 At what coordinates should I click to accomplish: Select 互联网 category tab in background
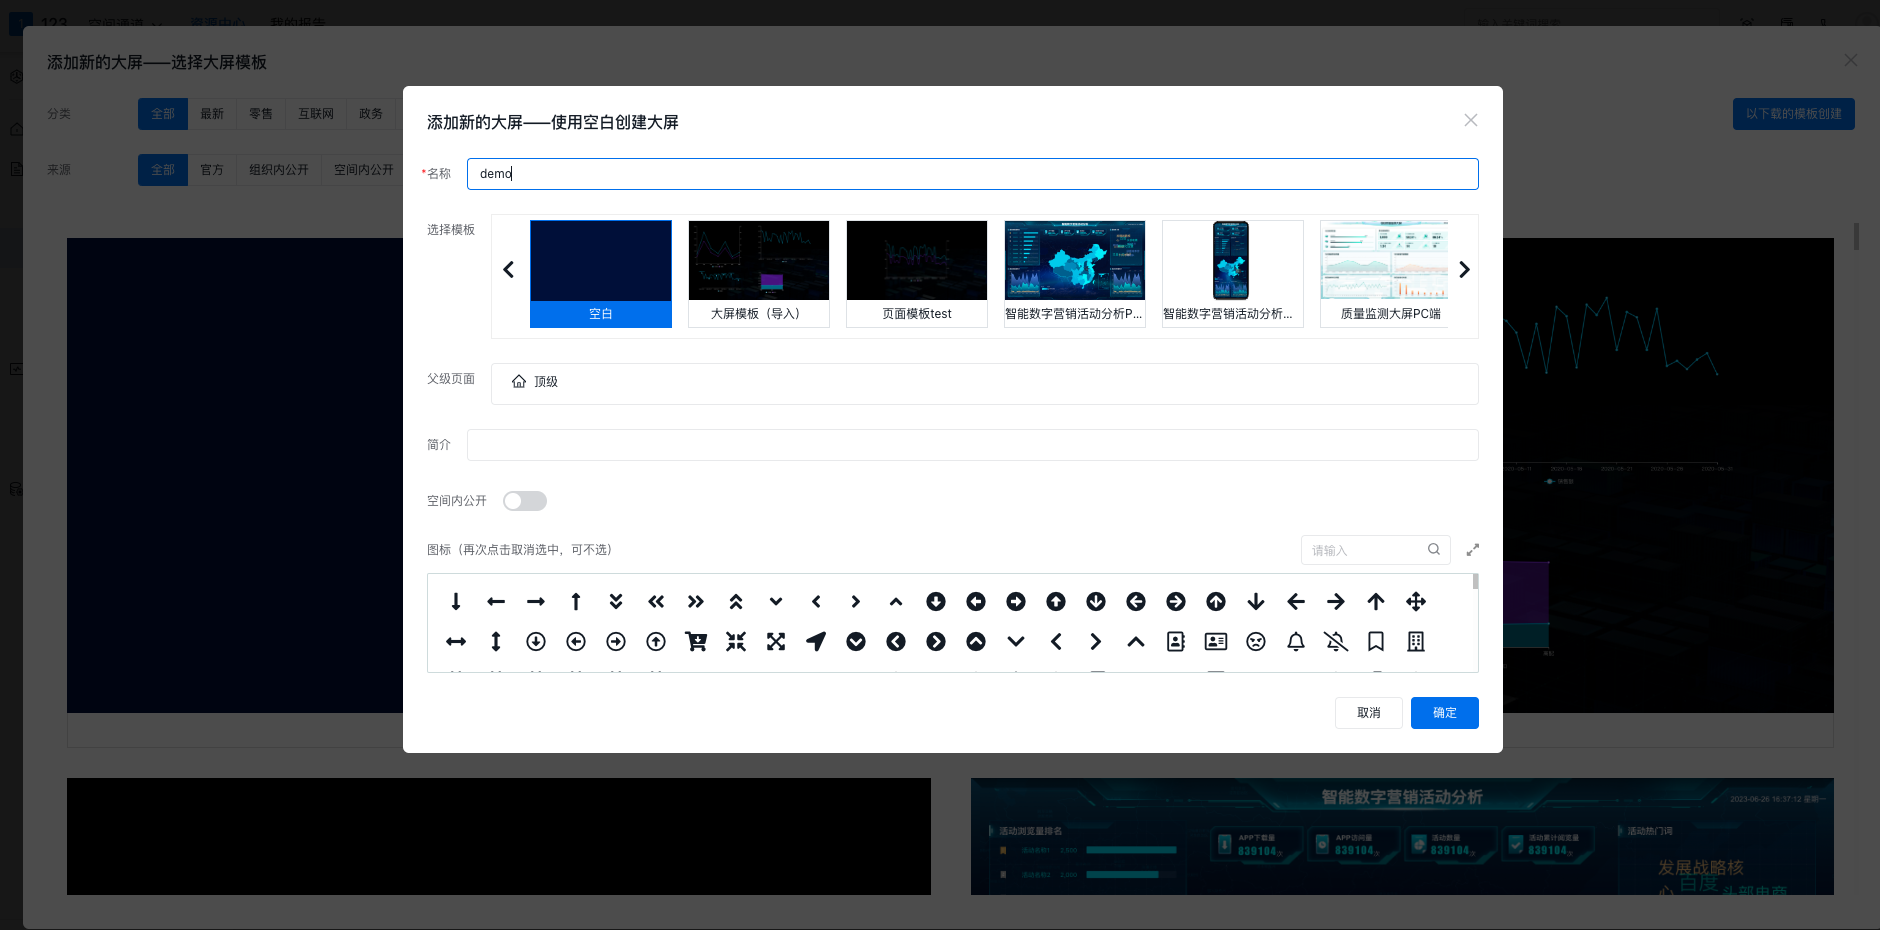pyautogui.click(x=316, y=114)
